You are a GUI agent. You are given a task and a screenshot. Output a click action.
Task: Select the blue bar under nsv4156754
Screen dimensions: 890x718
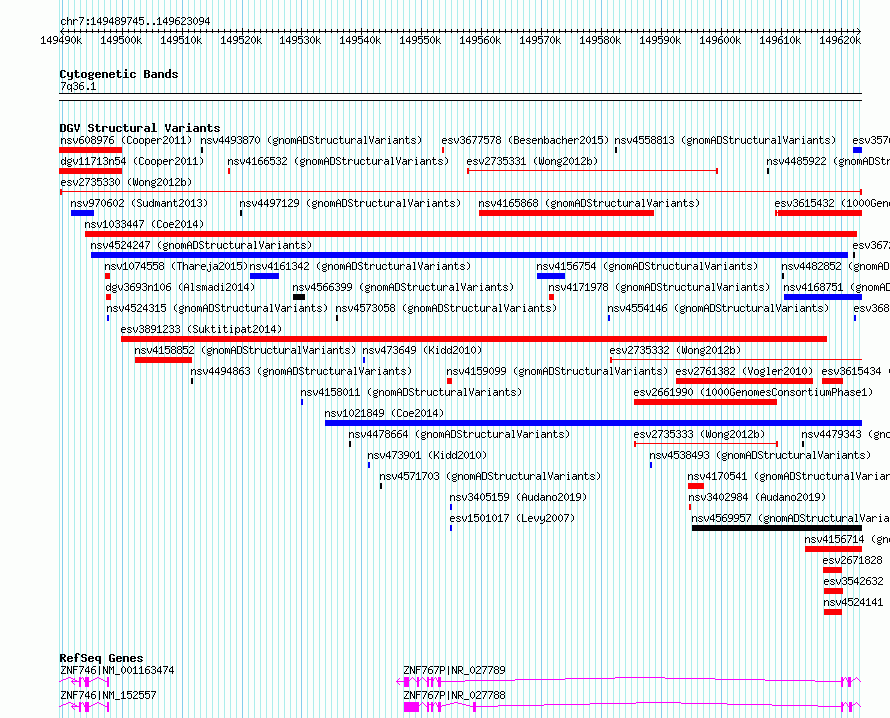[x=551, y=276]
